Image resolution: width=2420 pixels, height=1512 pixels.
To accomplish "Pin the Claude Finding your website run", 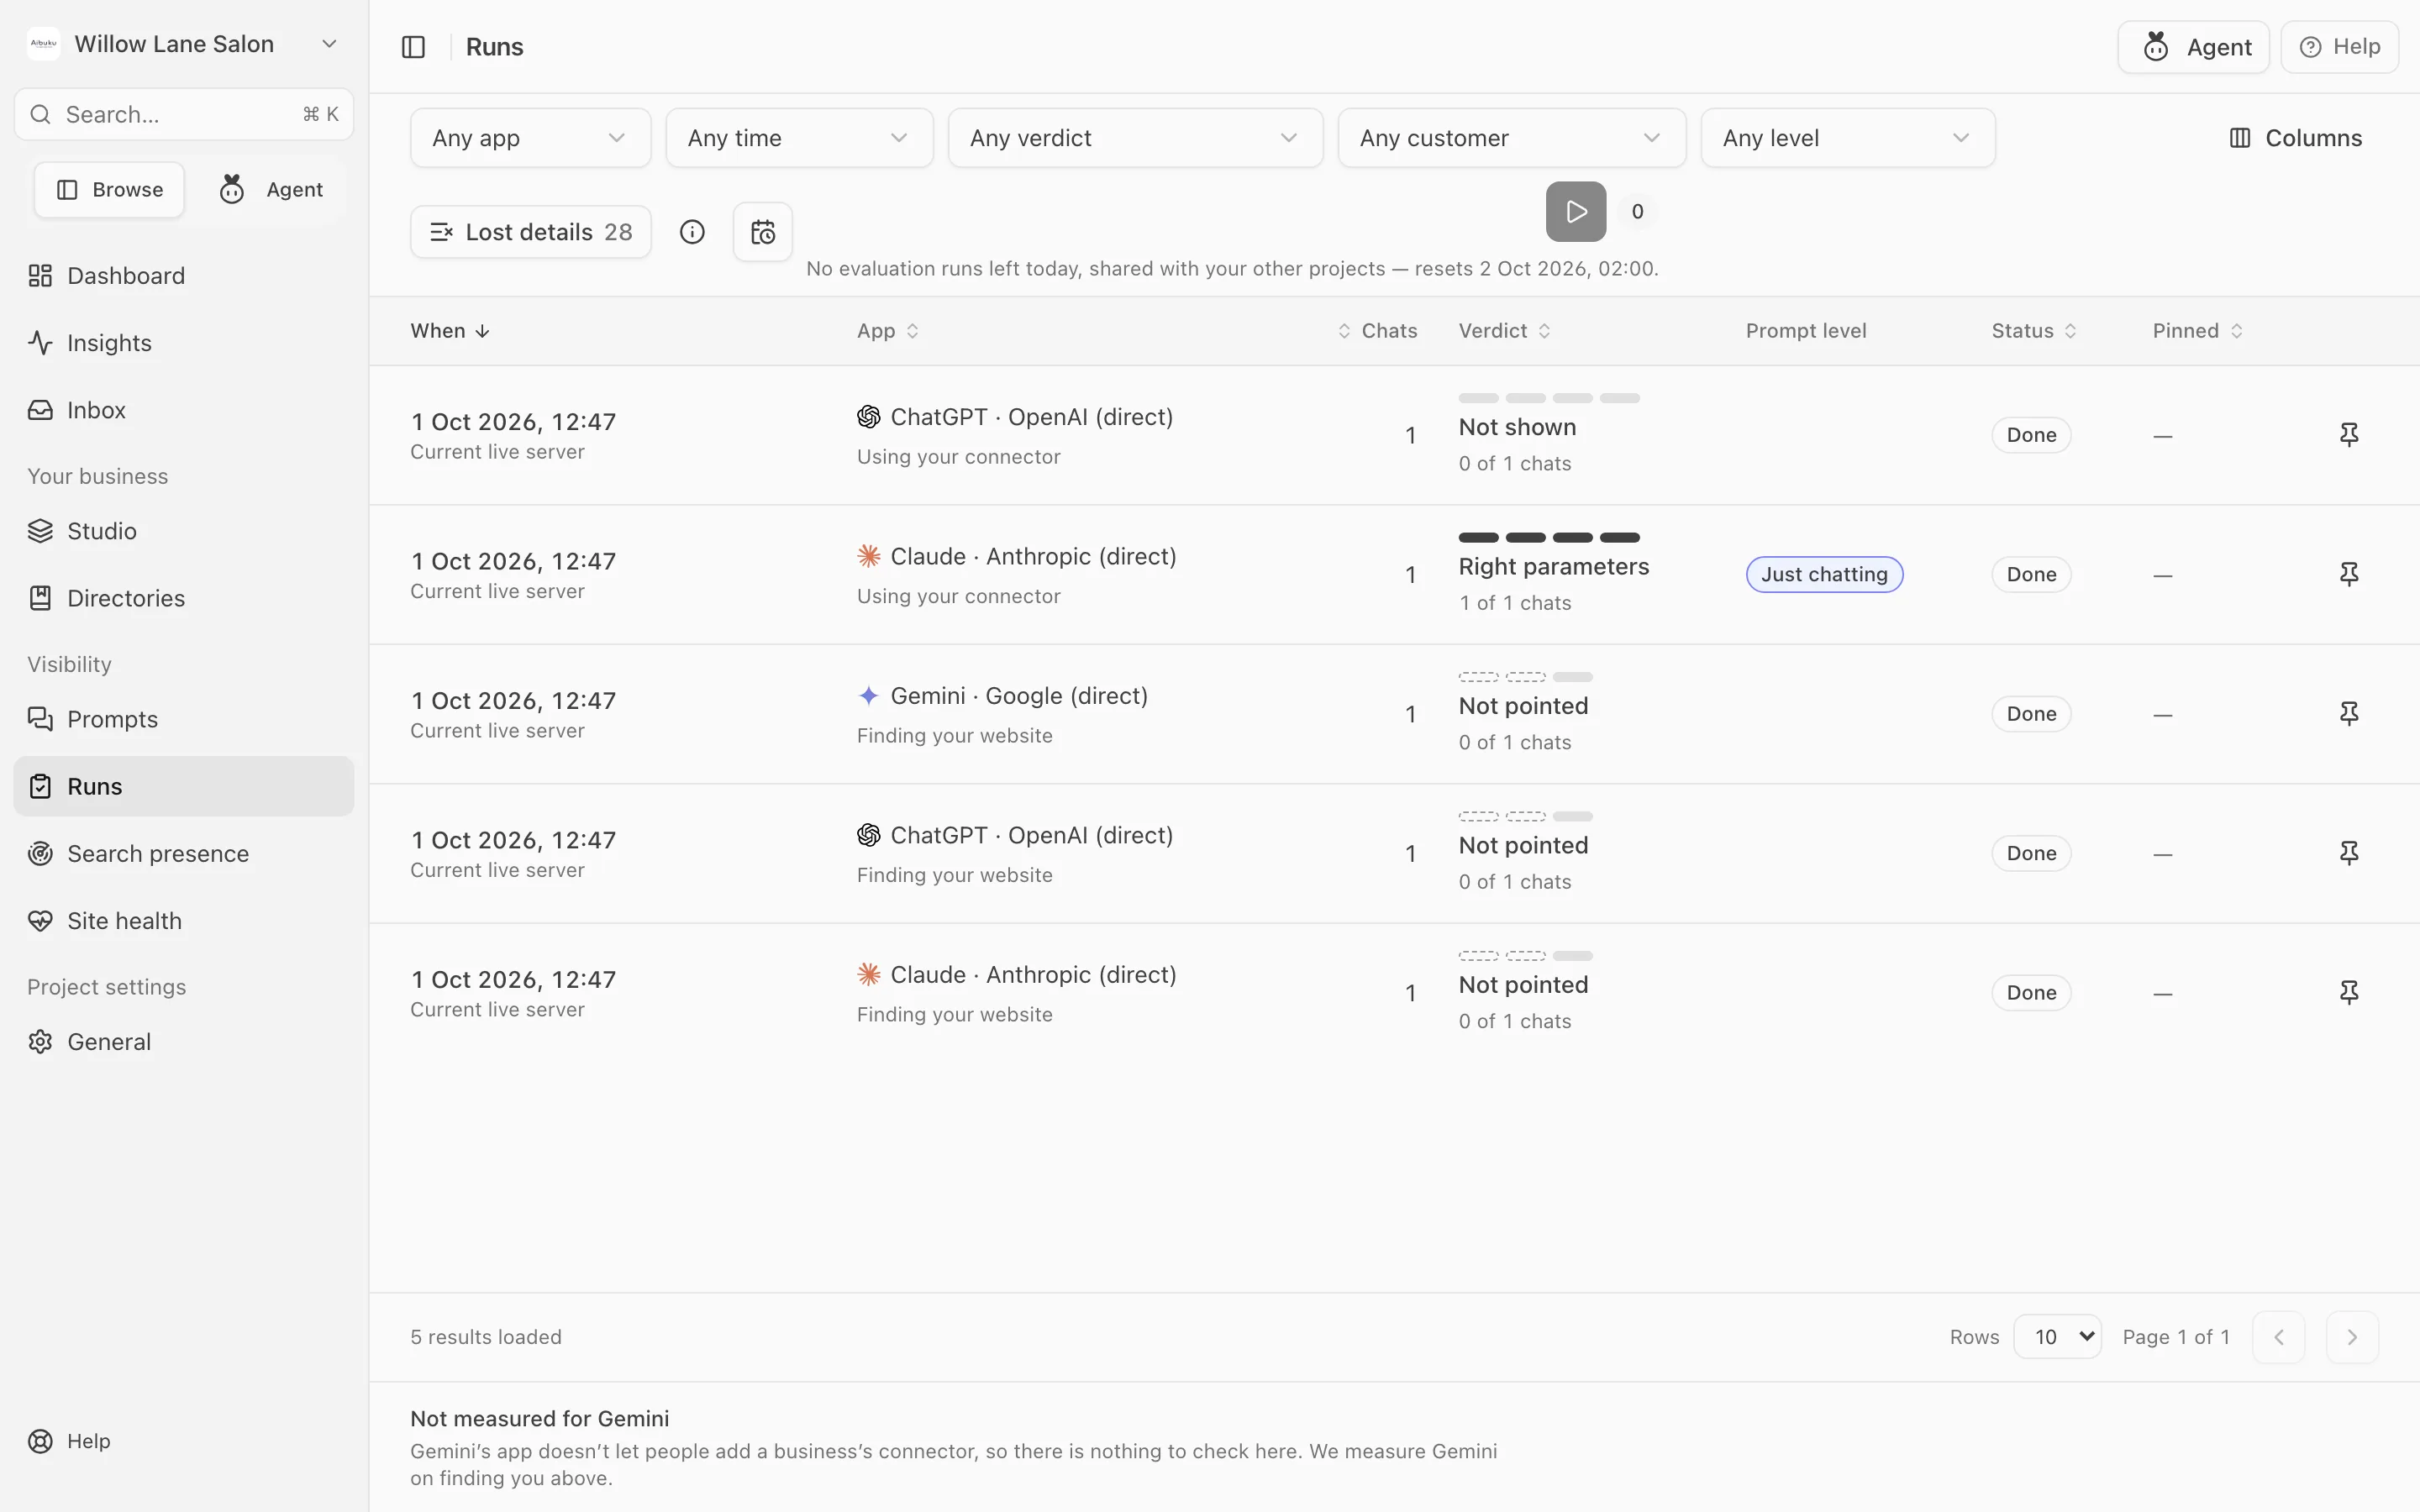I will [2349, 993].
